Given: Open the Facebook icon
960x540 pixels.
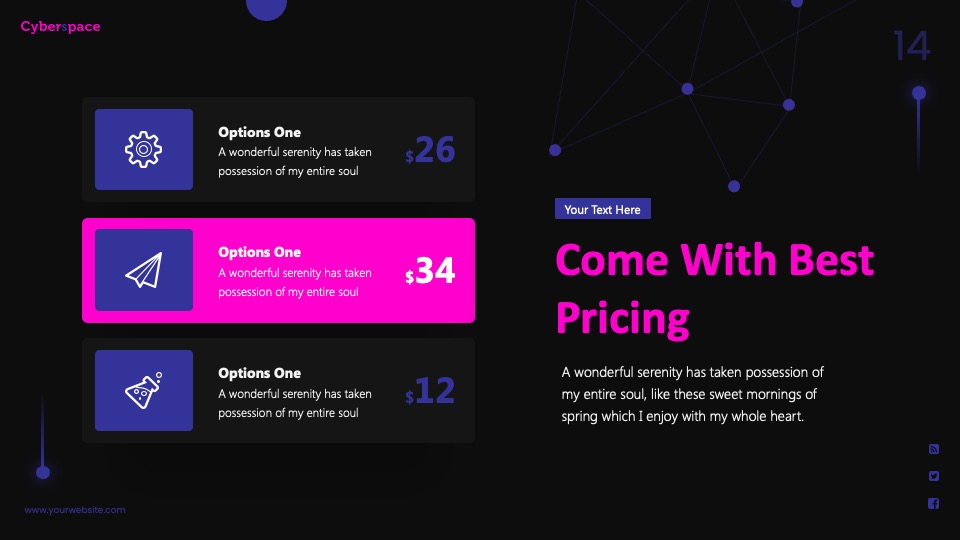Looking at the screenshot, I should tap(934, 503).
